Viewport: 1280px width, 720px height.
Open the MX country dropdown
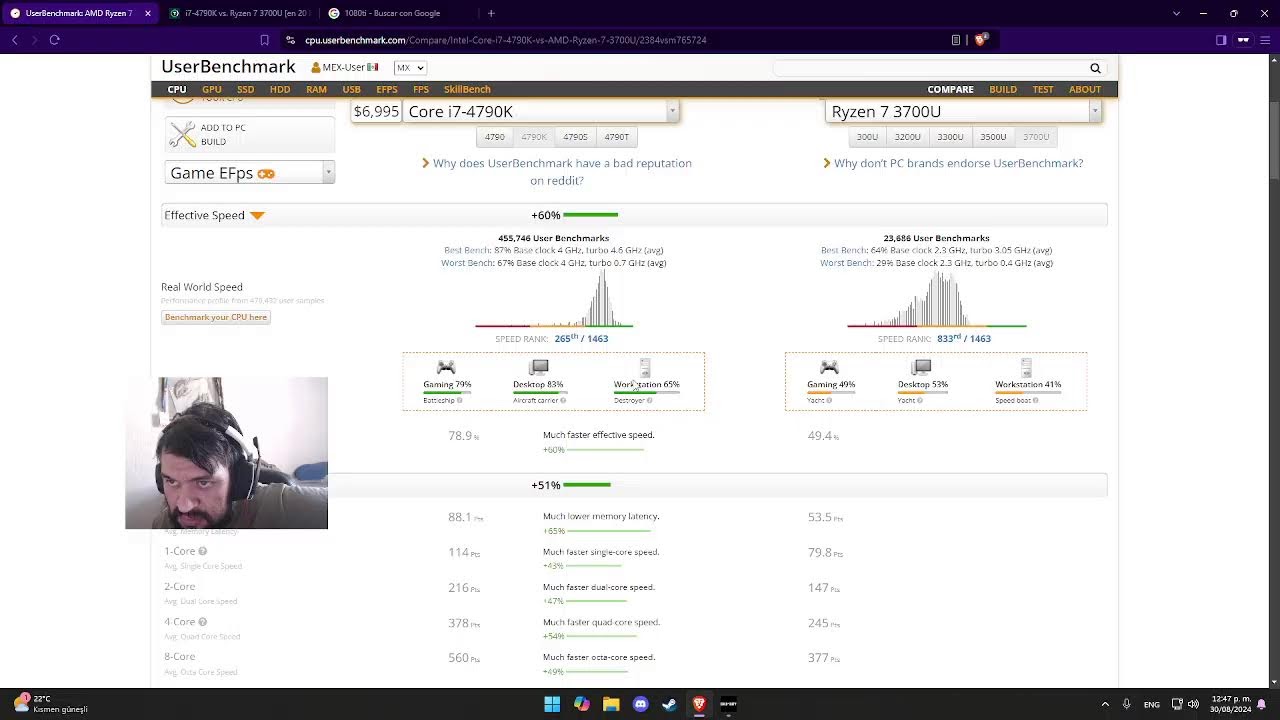[x=409, y=68]
